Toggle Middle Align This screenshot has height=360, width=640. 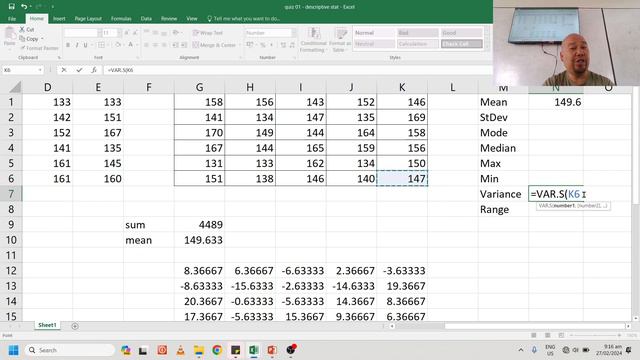[x=155, y=33]
